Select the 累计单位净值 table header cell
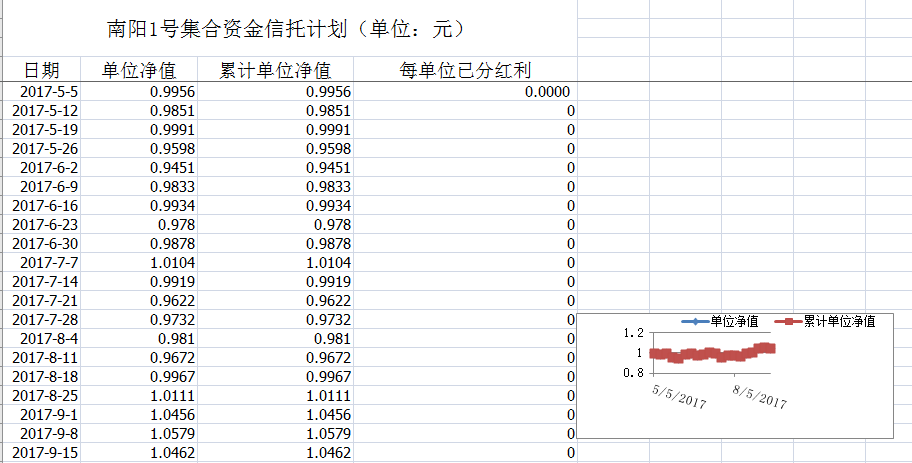The width and height of the screenshot is (912, 463). 275,70
